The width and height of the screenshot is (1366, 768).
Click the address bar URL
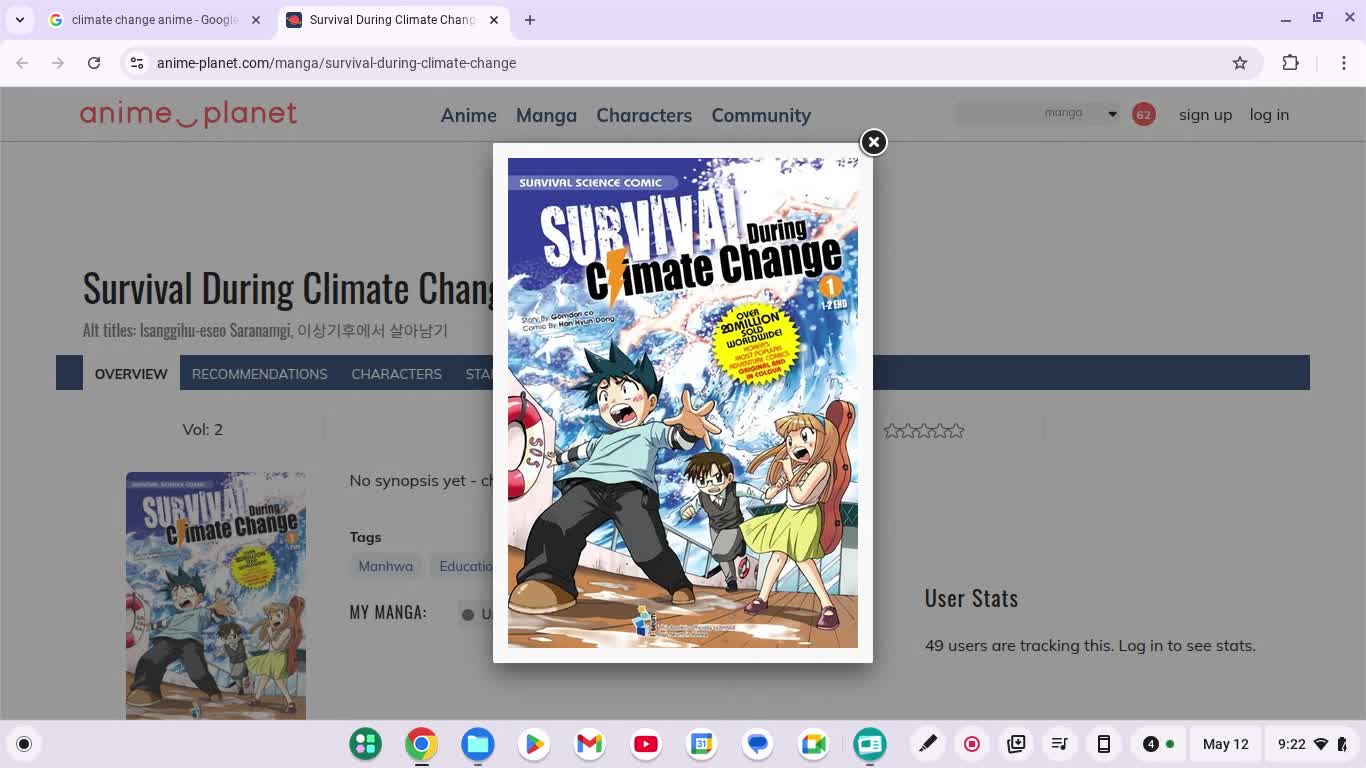tap(337, 63)
